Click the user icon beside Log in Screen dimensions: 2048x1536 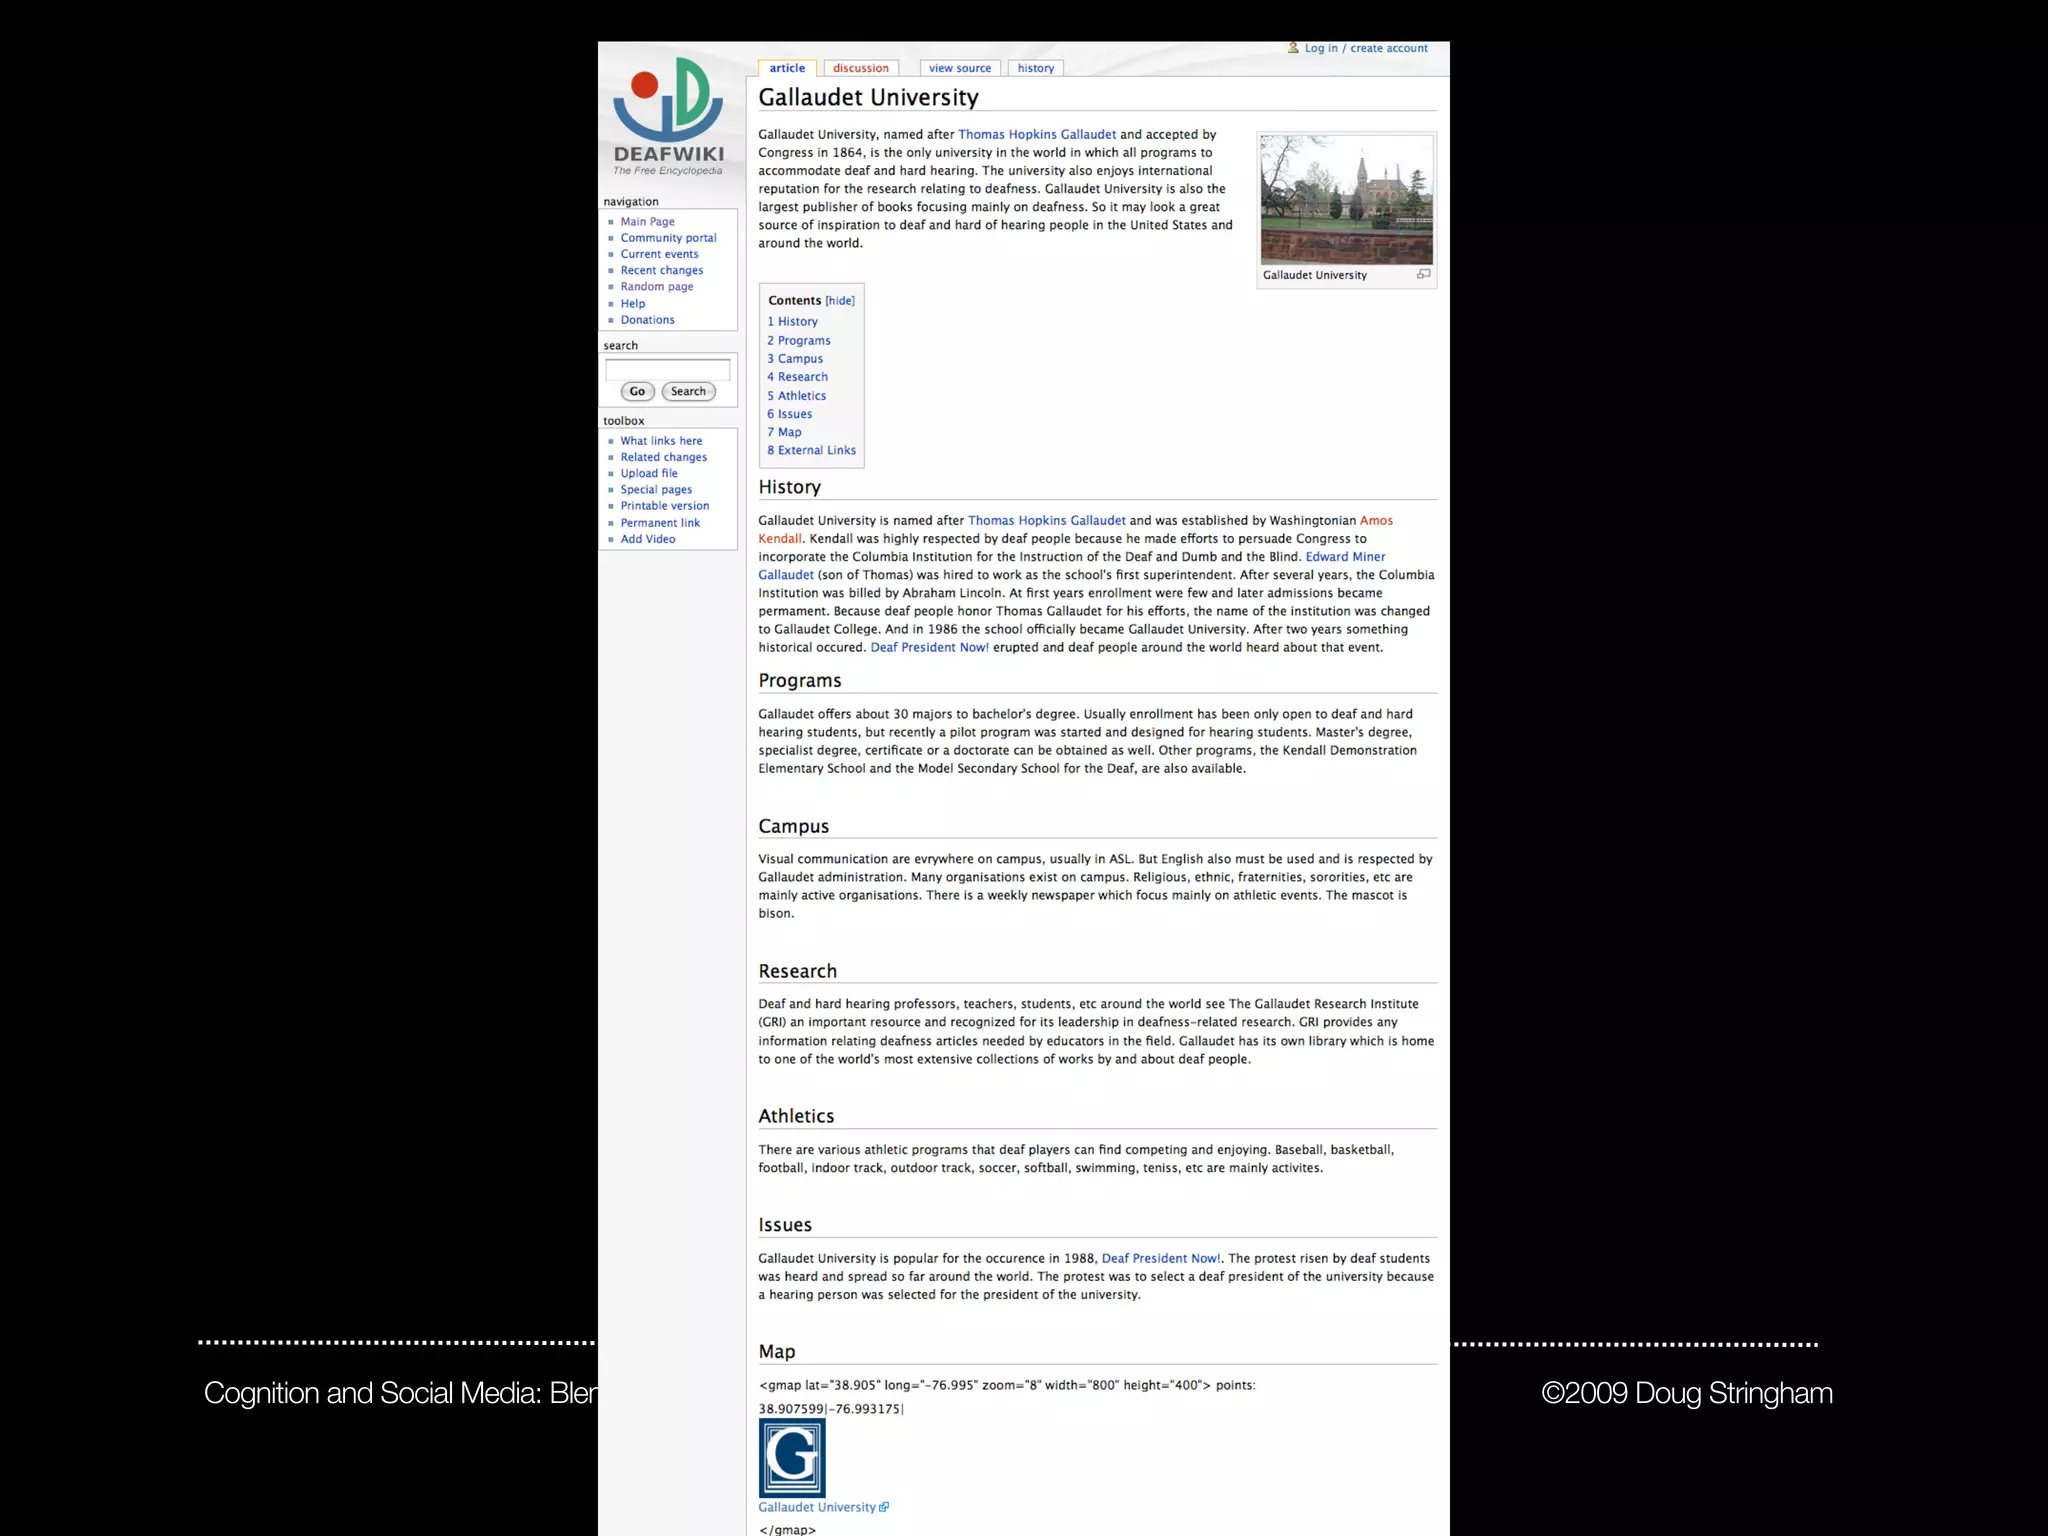point(1293,47)
